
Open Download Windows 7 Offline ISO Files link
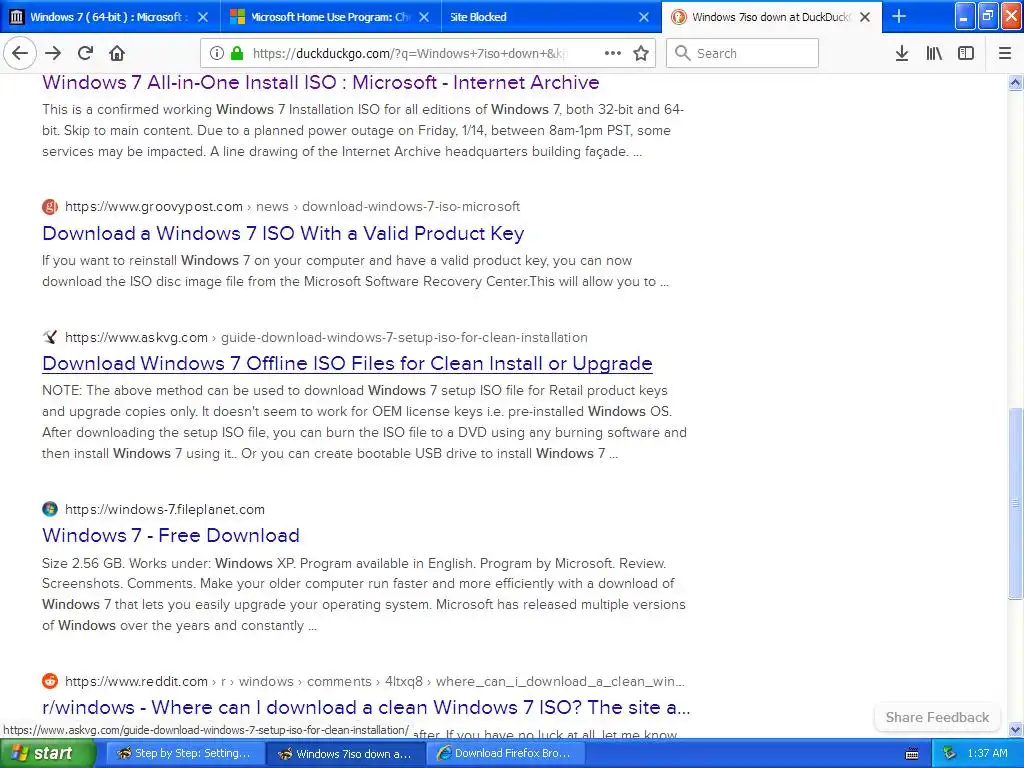coord(347,363)
